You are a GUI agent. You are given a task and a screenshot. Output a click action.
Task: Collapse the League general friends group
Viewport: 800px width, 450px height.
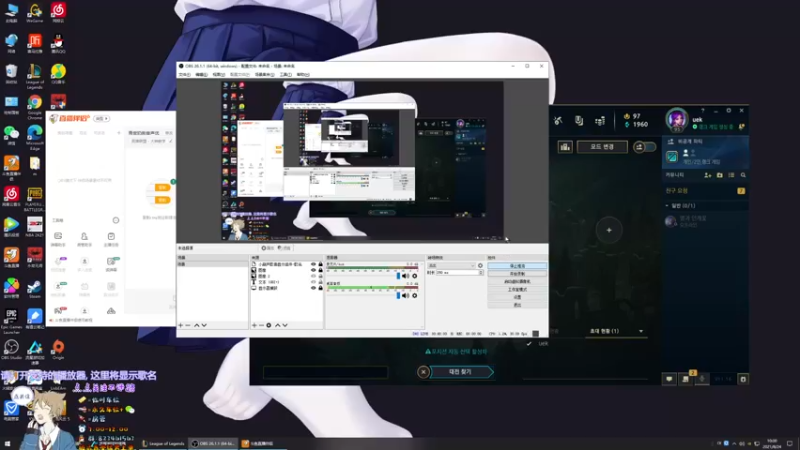667,206
